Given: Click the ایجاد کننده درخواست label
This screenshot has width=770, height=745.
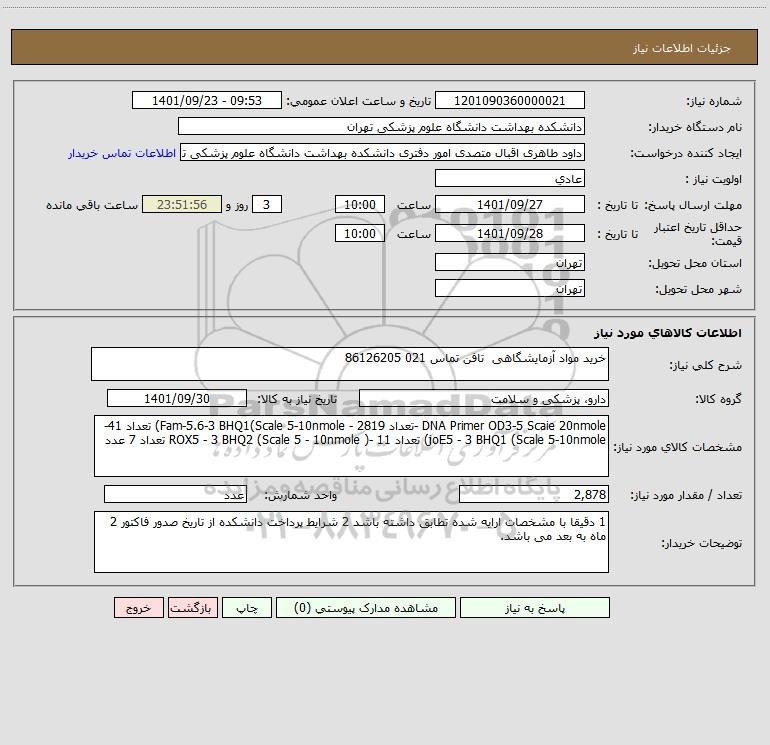Looking at the screenshot, I should point(686,153).
